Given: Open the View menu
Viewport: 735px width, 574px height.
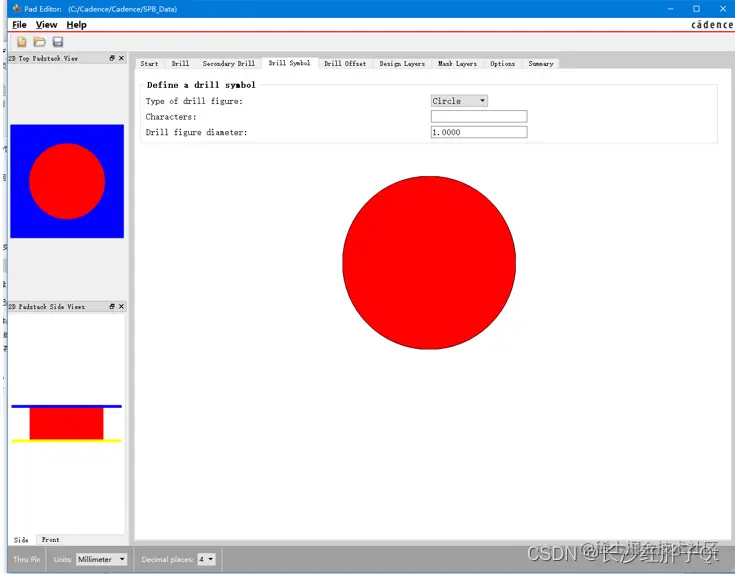Looking at the screenshot, I should (x=46, y=25).
